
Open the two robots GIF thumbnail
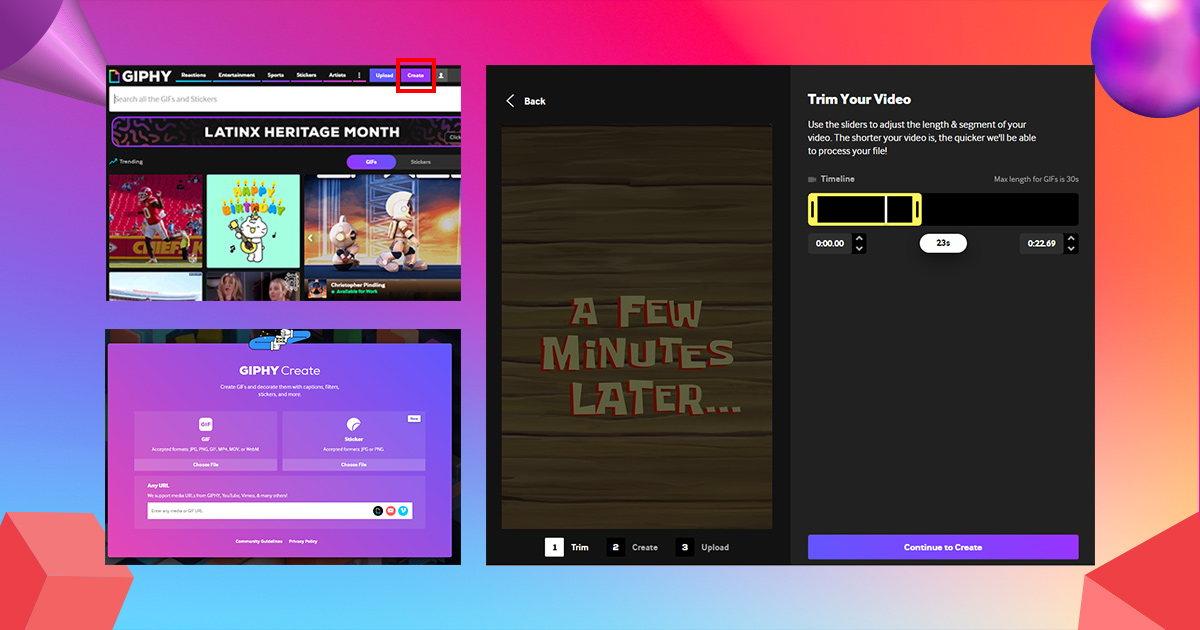[382, 225]
